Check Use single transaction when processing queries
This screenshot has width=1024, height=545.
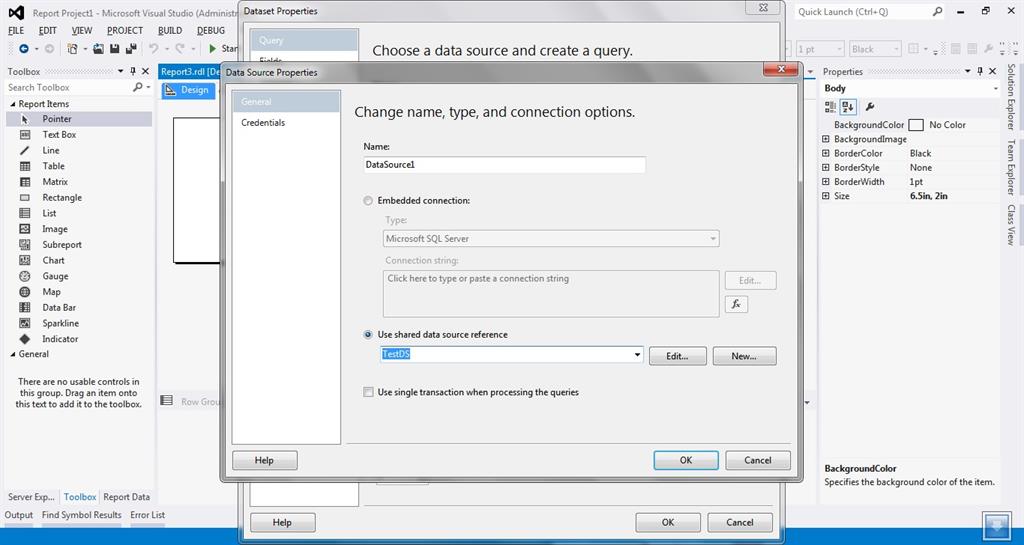click(x=368, y=392)
